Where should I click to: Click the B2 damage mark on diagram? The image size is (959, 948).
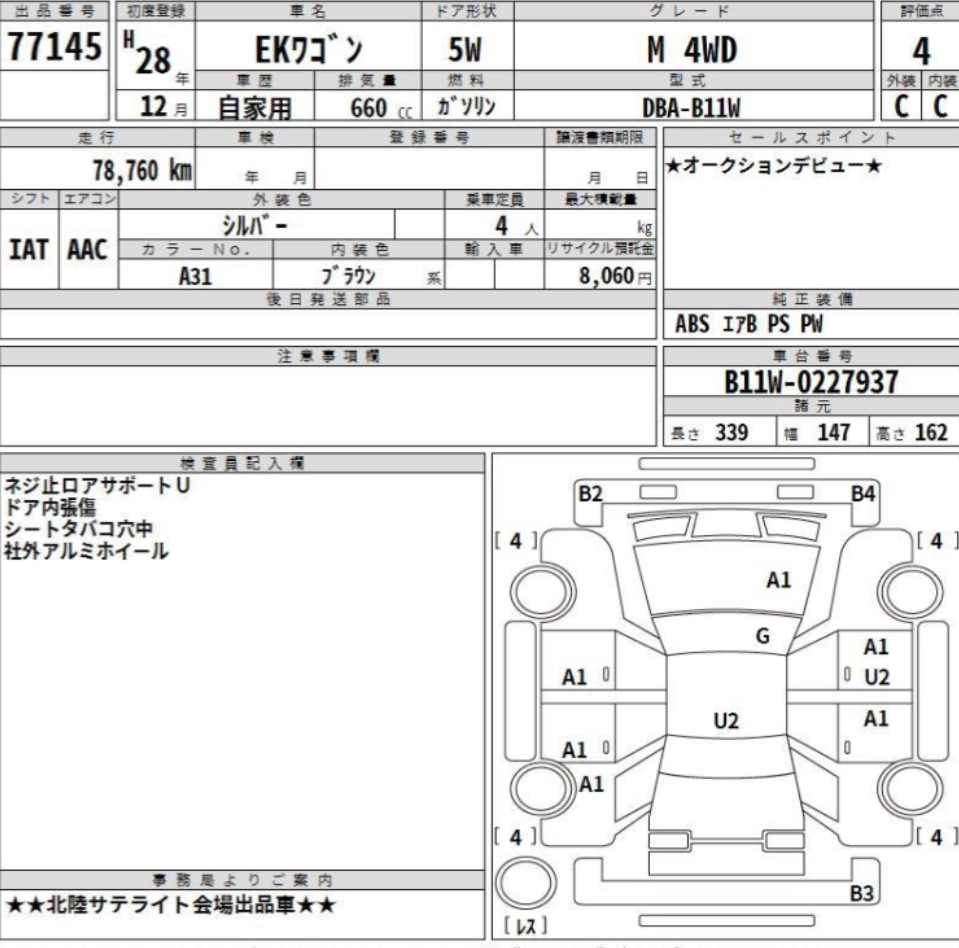590,494
